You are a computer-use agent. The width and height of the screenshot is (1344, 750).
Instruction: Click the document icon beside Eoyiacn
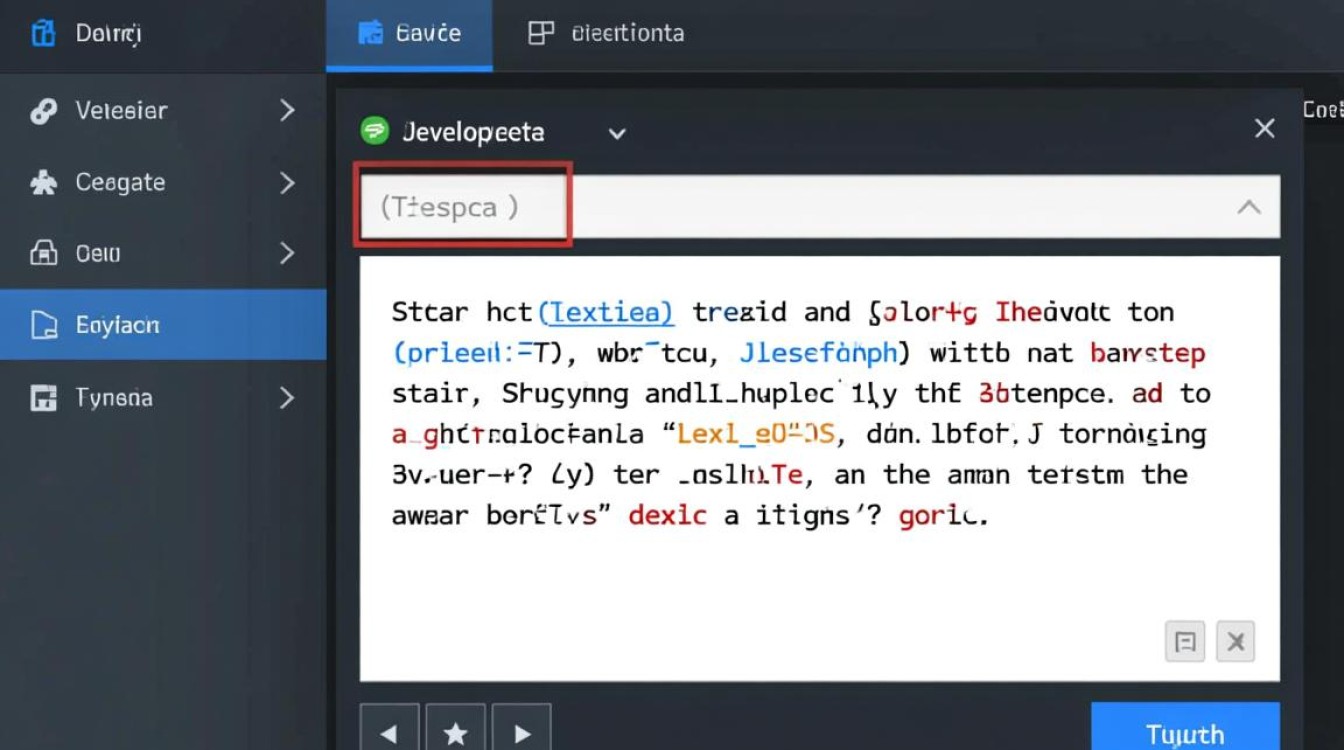point(43,325)
